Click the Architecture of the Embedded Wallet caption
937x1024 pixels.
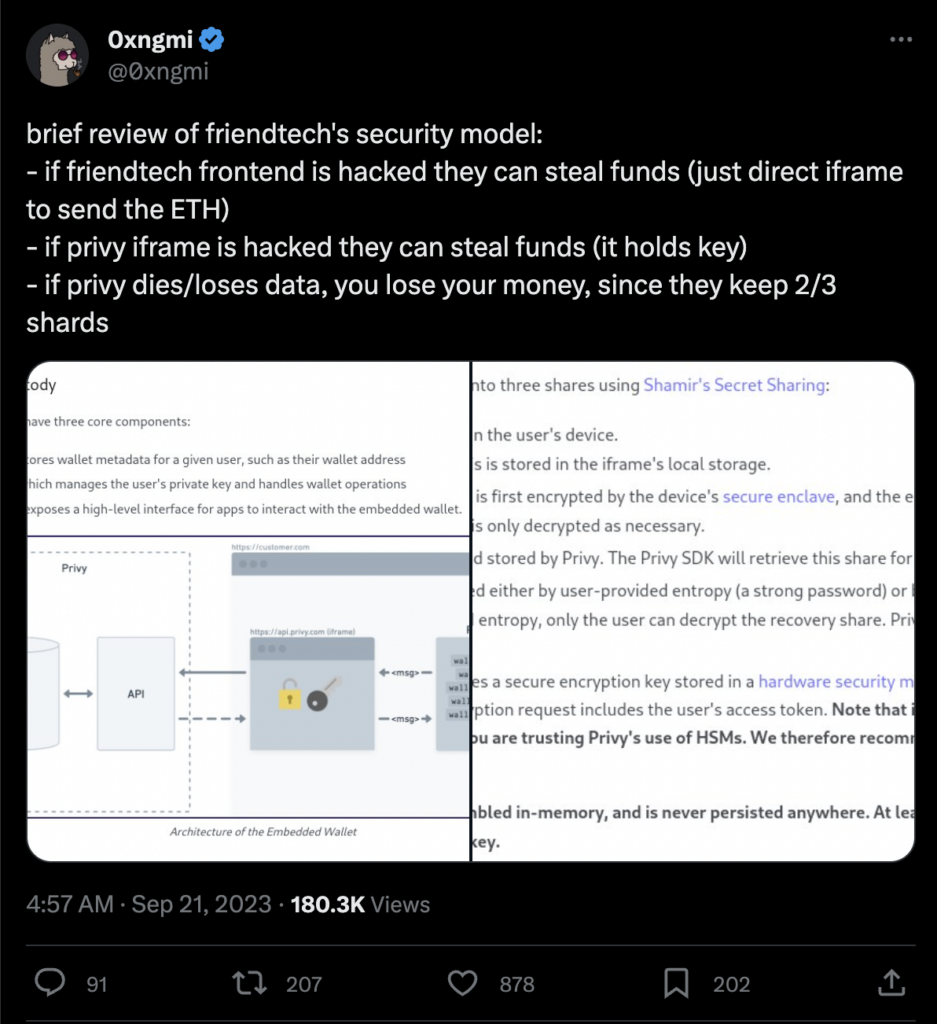coord(263,831)
